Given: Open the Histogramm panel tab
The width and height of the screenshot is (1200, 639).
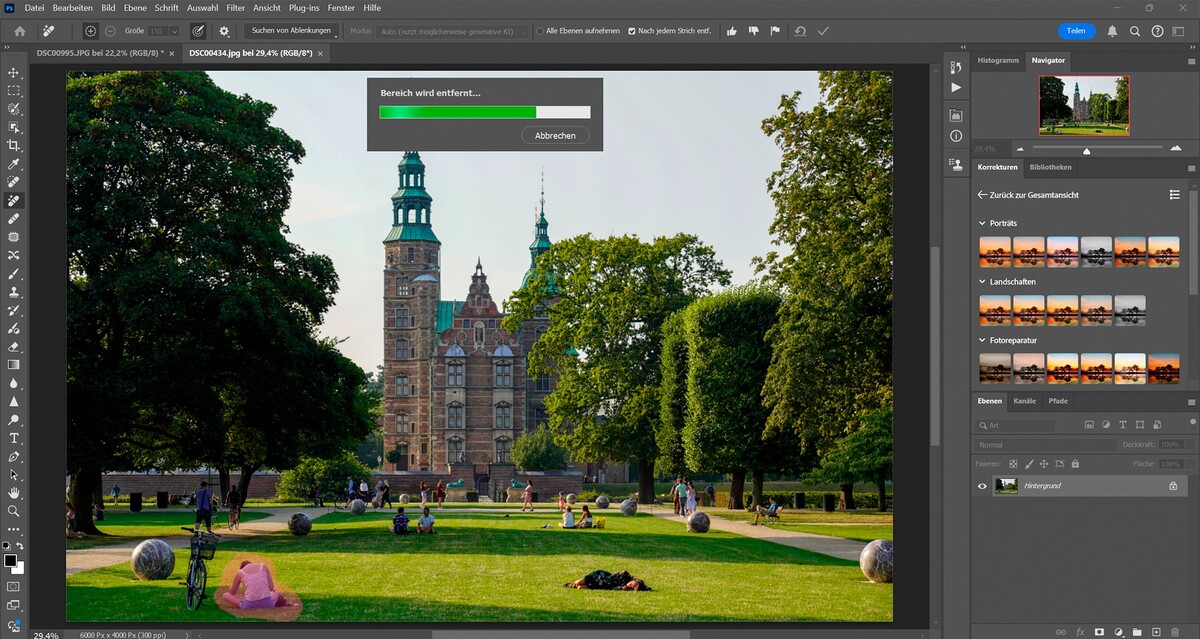Looking at the screenshot, I should 997,60.
